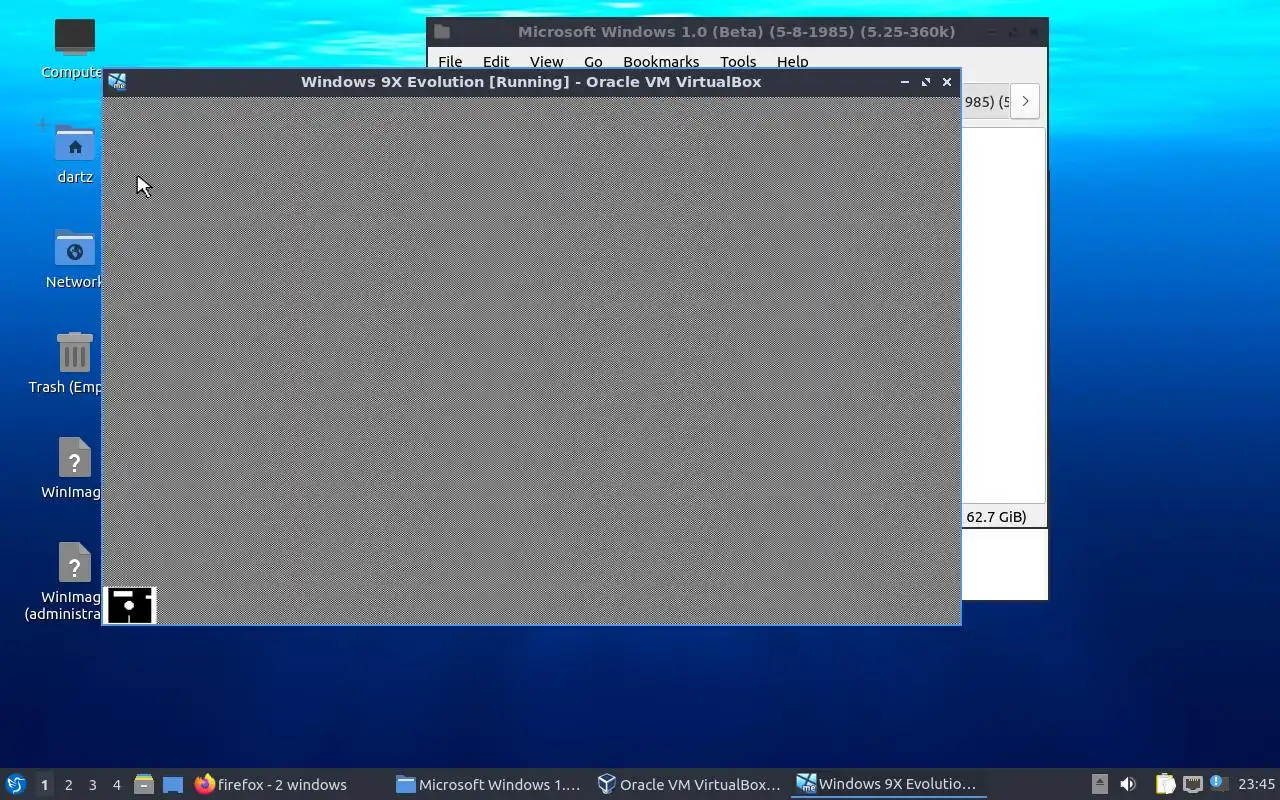Switch to virtual desktop 3
Screen dimensions: 1280x800
pyautogui.click(x=92, y=785)
